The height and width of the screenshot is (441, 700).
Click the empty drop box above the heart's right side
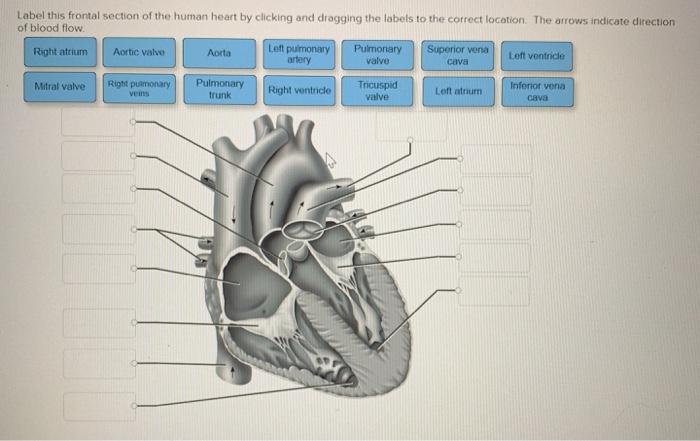(x=411, y=127)
